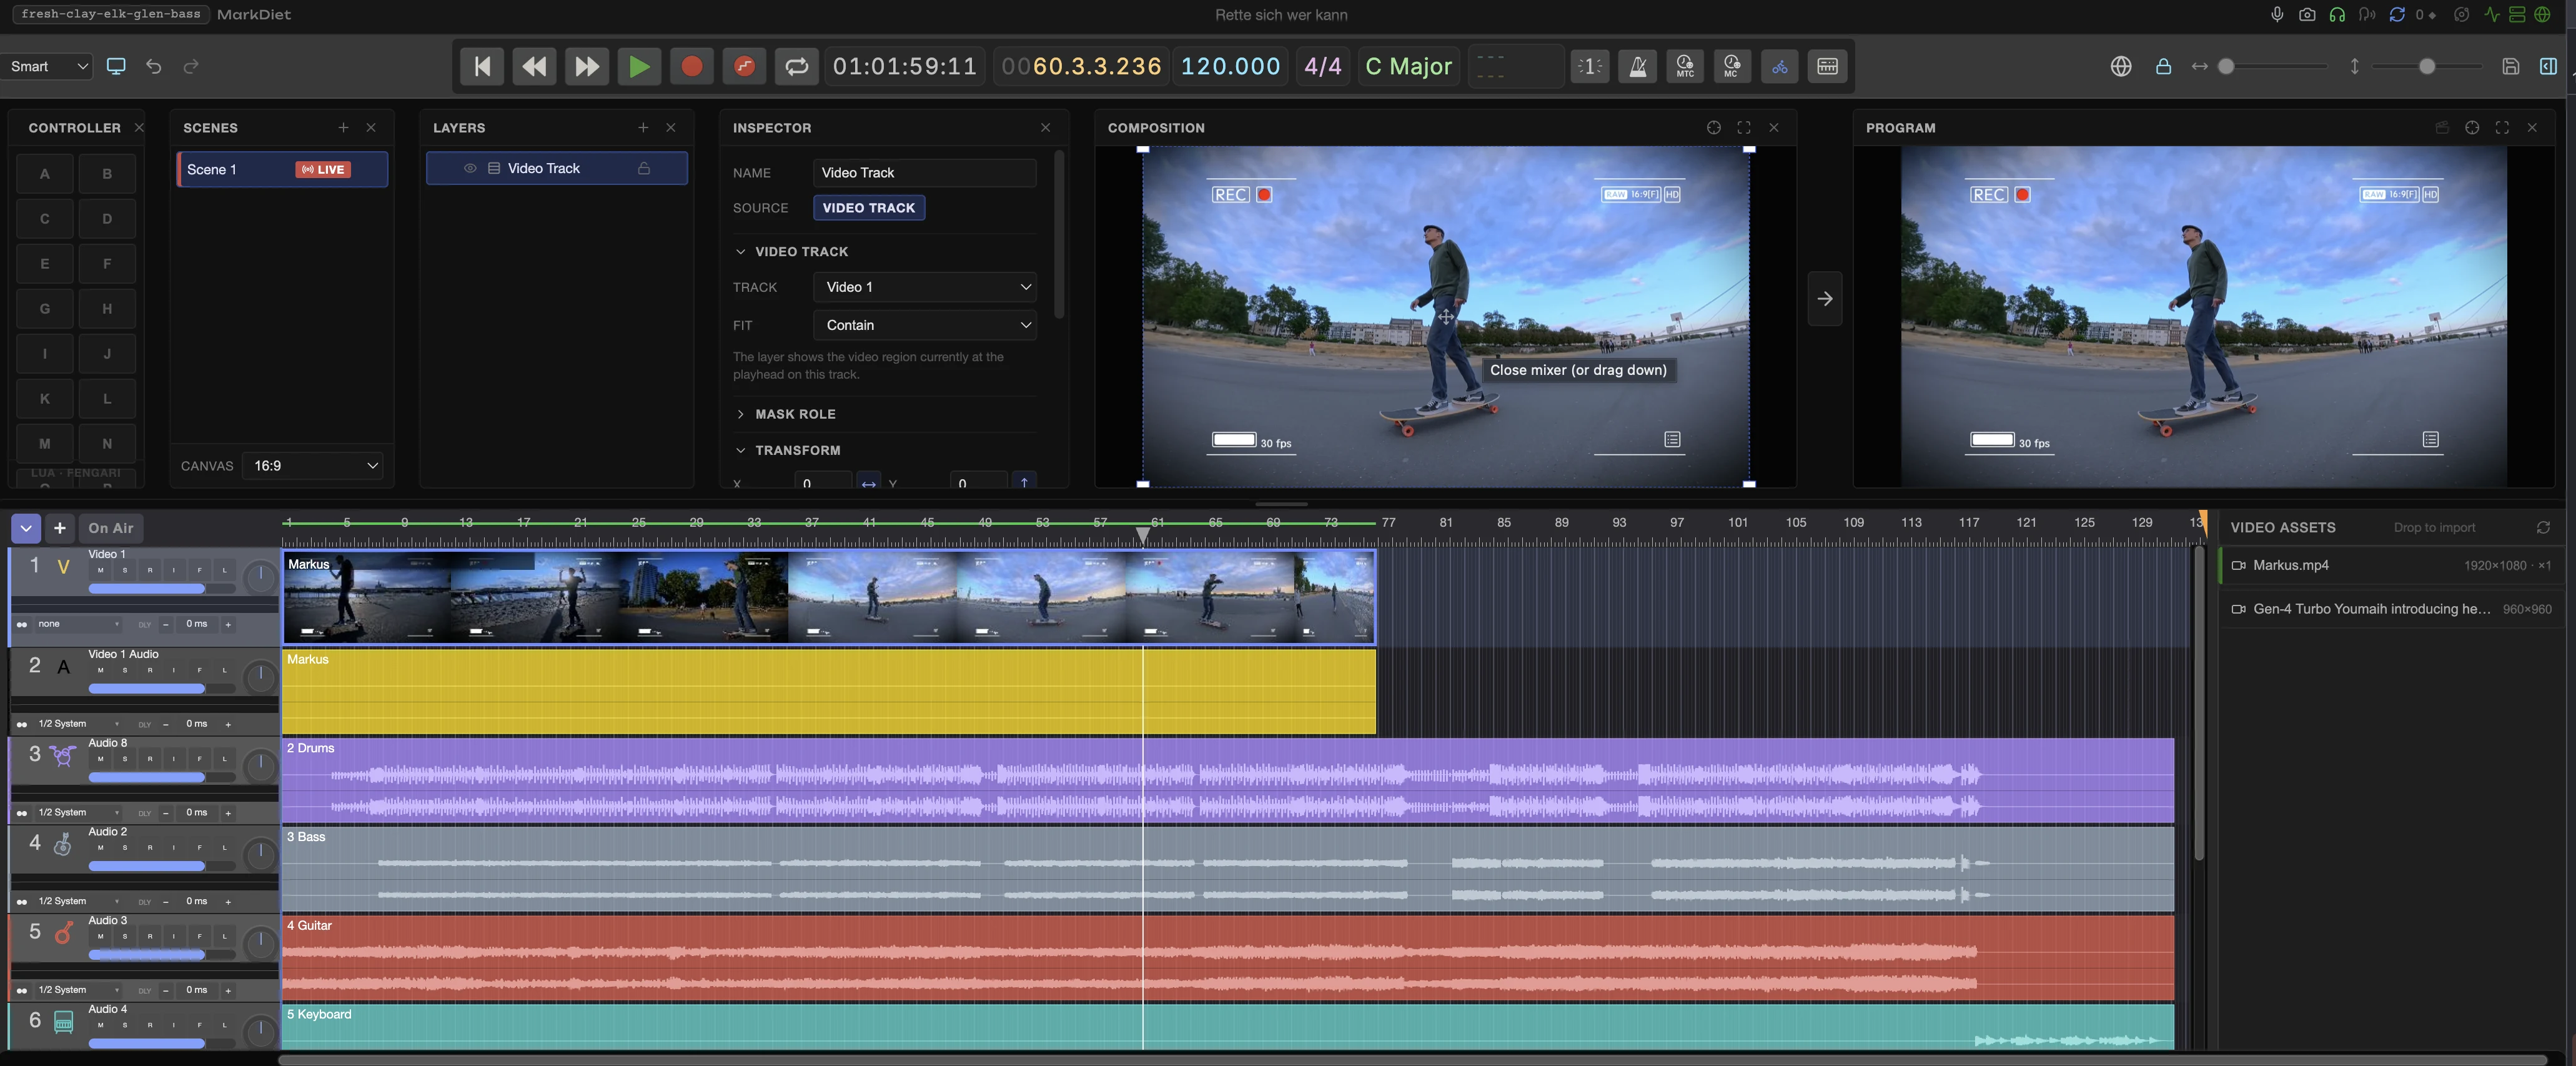This screenshot has height=1066, width=2576.
Task: Toggle lock on Video Track layer
Action: click(x=644, y=168)
